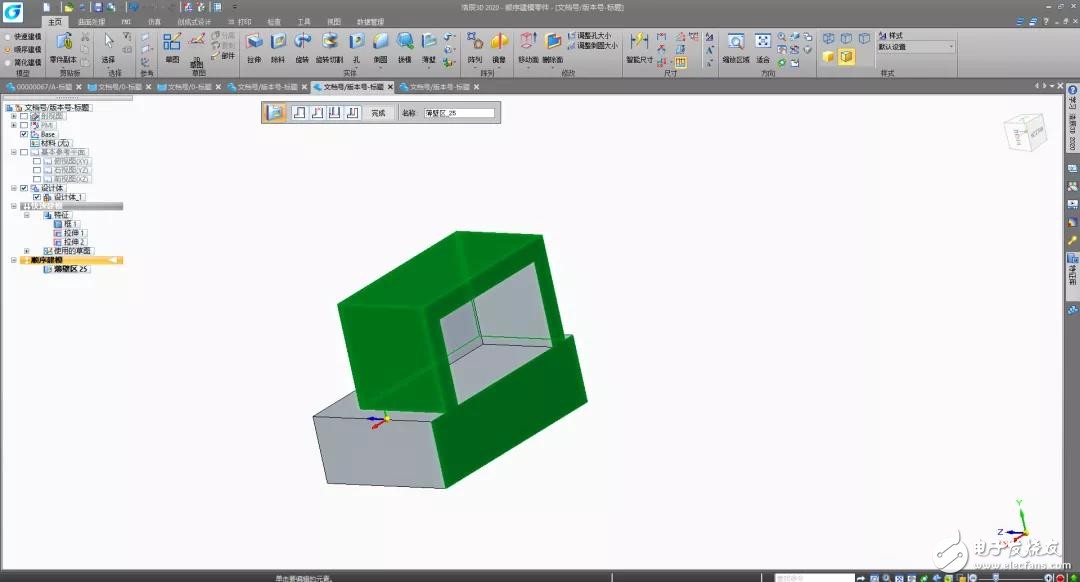Switch to the 00000067/A-标题 document tab
The height and width of the screenshot is (582, 1080).
point(43,87)
